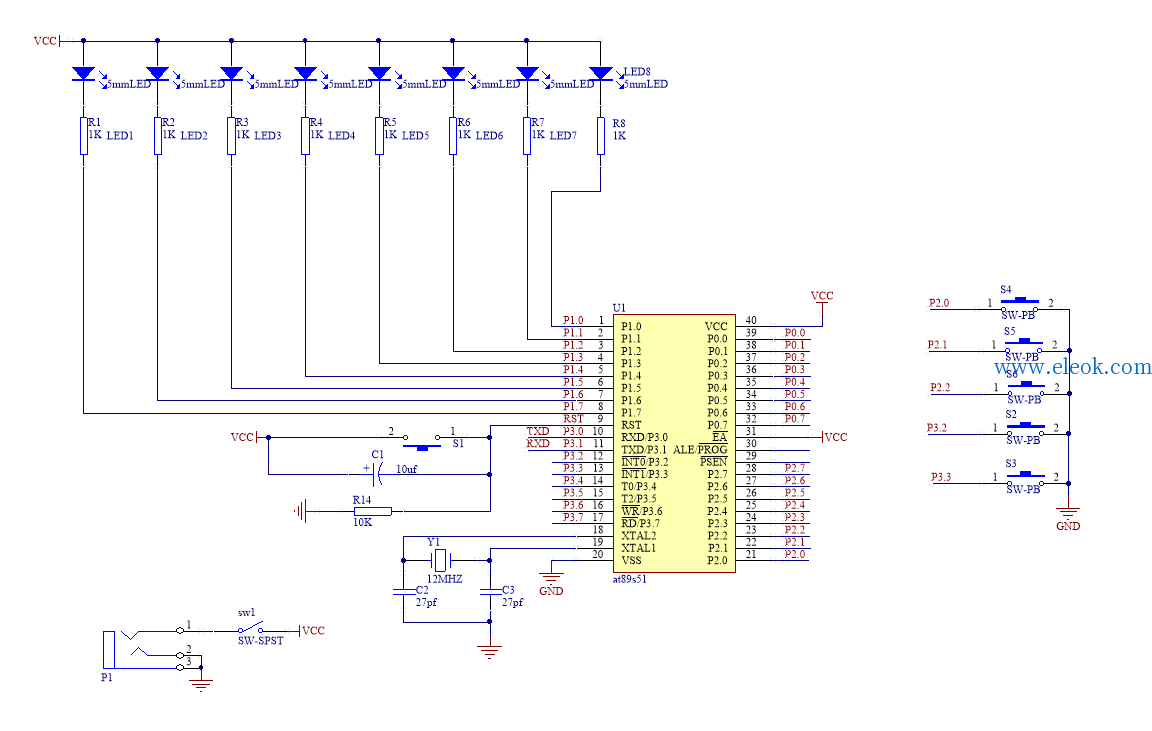The height and width of the screenshot is (731, 1152).
Task: Select the LED symbol above resistor R2
Action: coord(157,74)
